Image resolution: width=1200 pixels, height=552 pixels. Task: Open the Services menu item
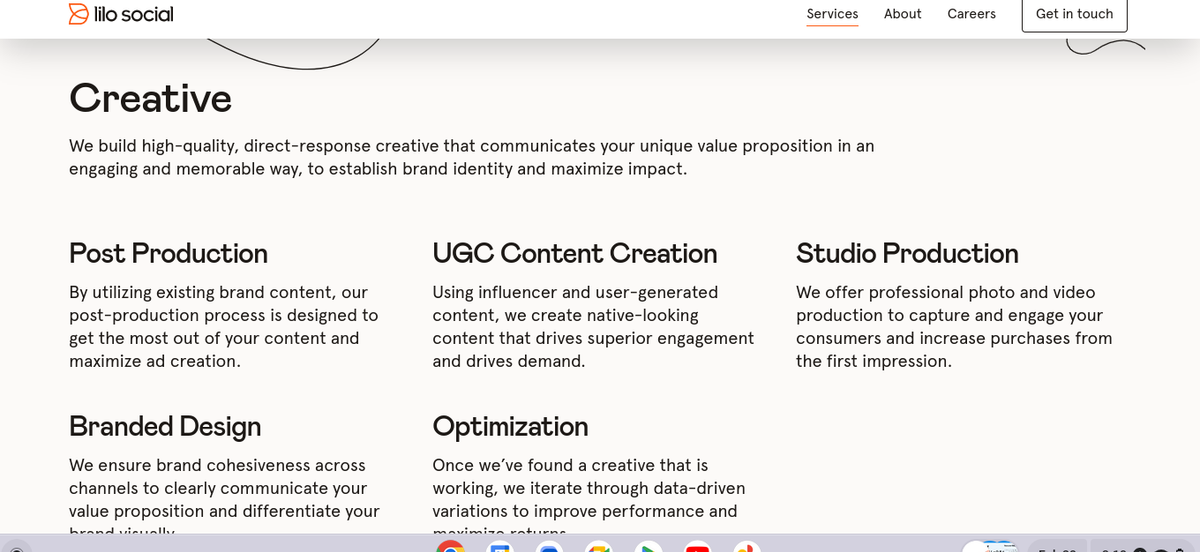[832, 14]
